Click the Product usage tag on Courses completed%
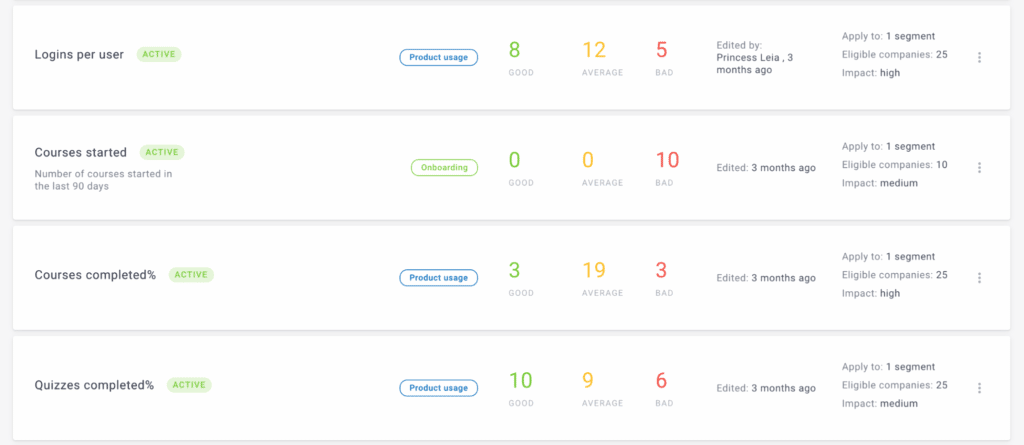The height and width of the screenshot is (445, 1024). point(438,278)
